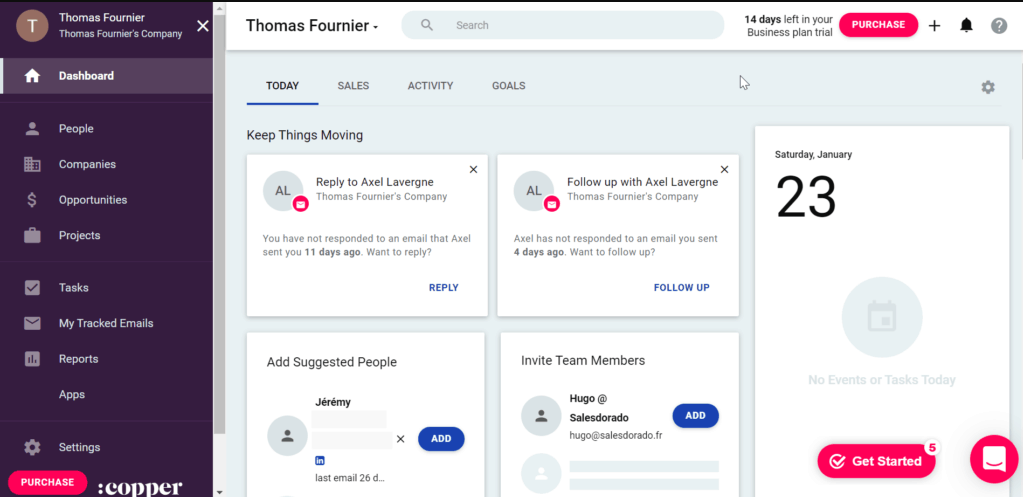Click the Reports chart icon

pos(32,359)
